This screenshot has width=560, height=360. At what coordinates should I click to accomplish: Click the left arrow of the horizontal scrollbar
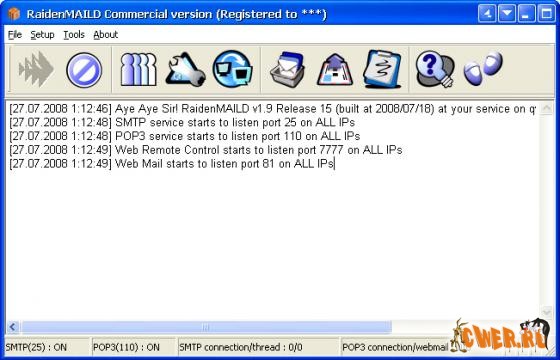pos(13,327)
